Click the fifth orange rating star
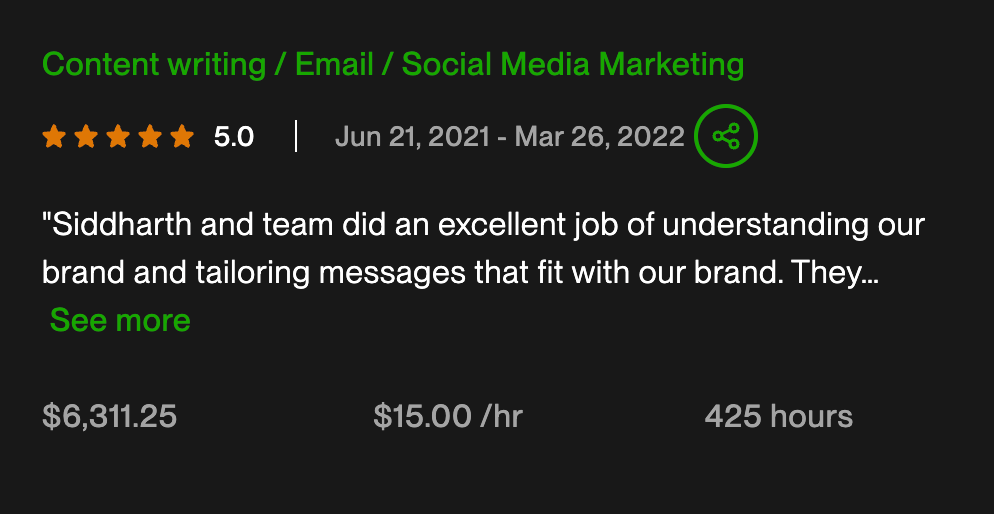Image resolution: width=994 pixels, height=514 pixels. coord(182,136)
